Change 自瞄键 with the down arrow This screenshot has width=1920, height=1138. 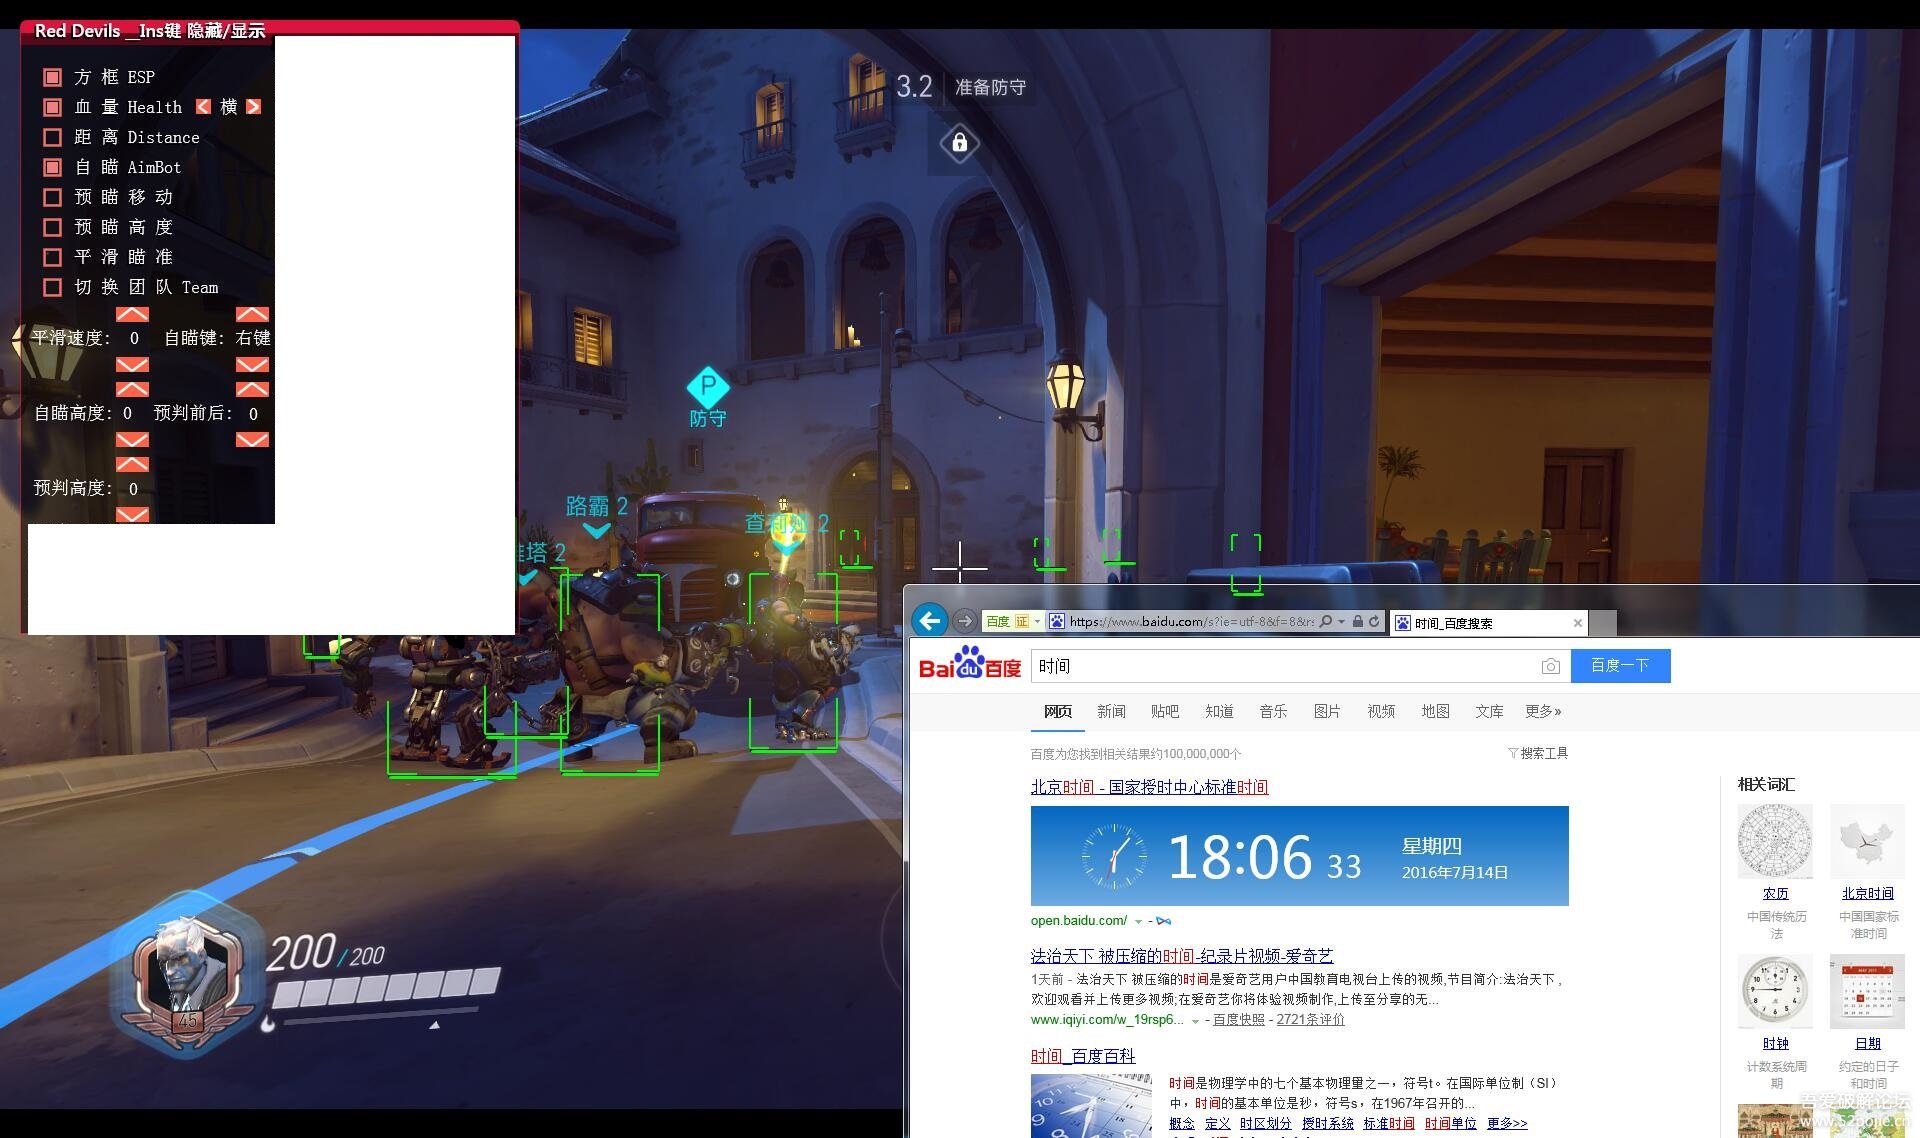(252, 364)
